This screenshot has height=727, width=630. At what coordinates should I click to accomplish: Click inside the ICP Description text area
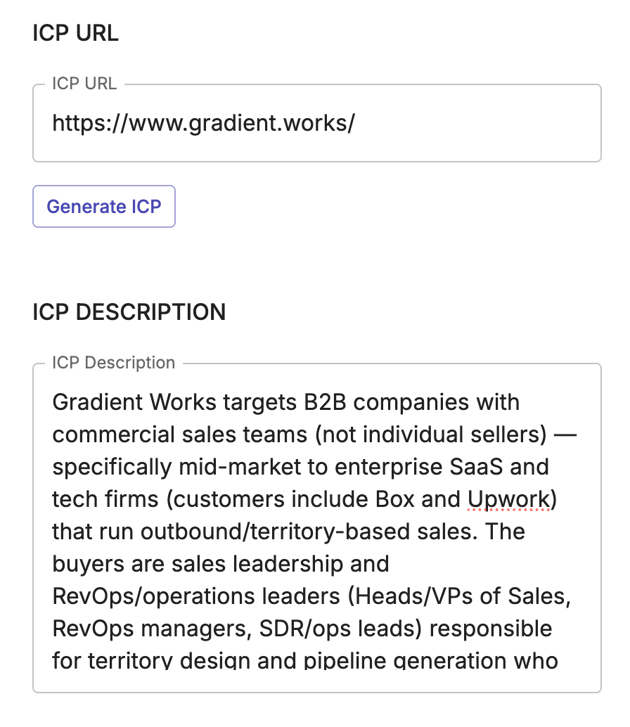pos(317,529)
